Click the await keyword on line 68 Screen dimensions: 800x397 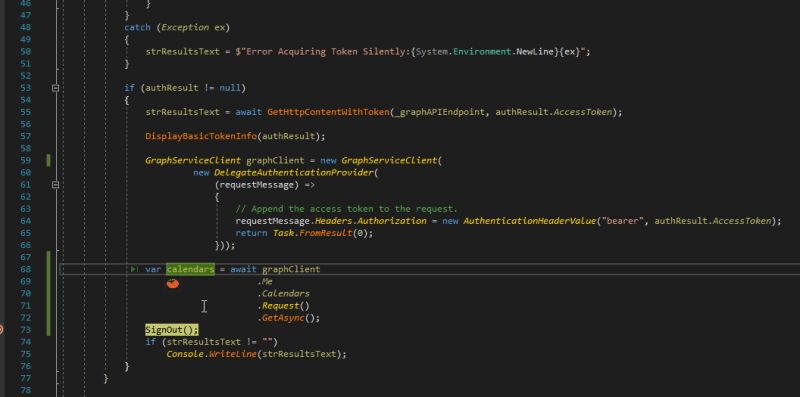[x=243, y=269]
